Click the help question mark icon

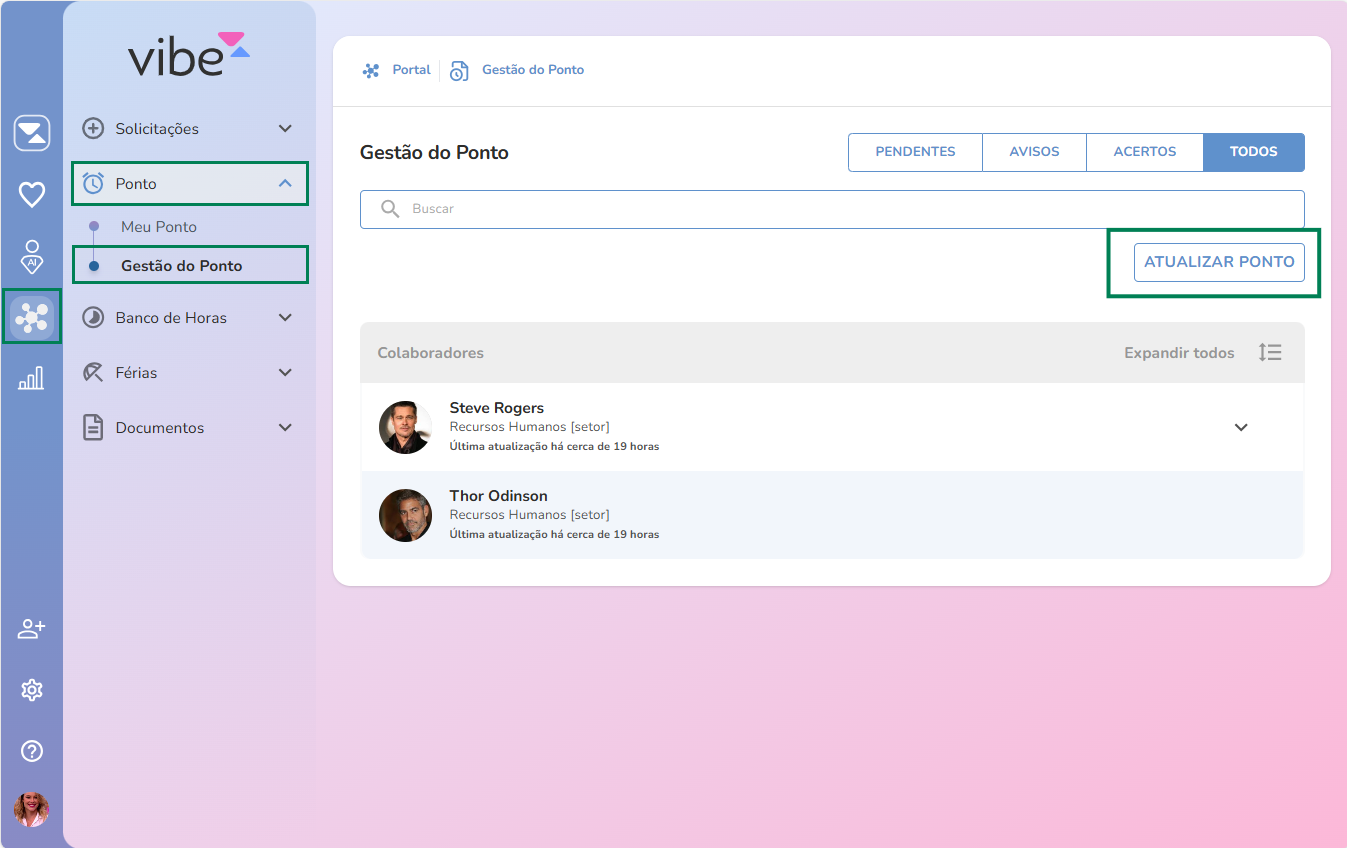(x=32, y=751)
